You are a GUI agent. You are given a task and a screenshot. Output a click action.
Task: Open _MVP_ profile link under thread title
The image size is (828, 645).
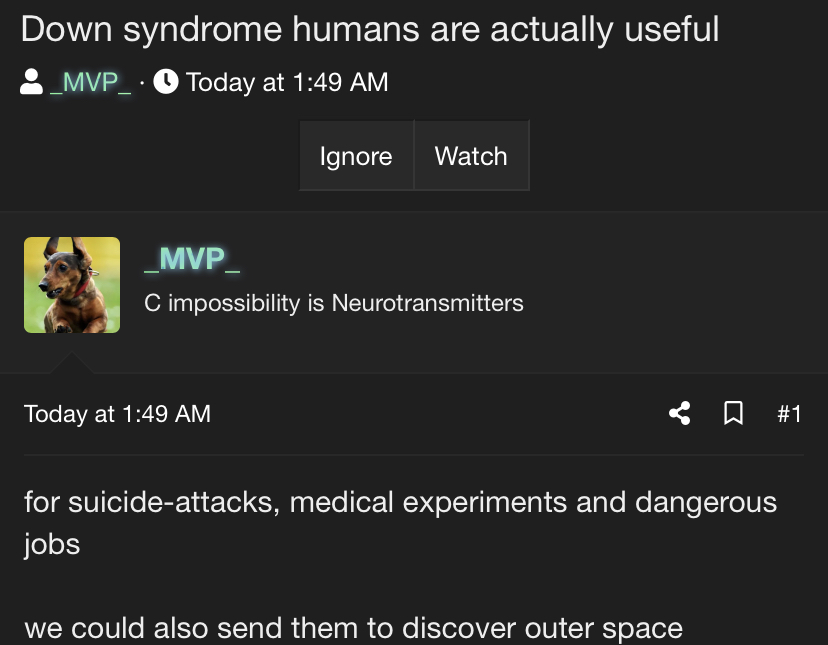[91, 82]
